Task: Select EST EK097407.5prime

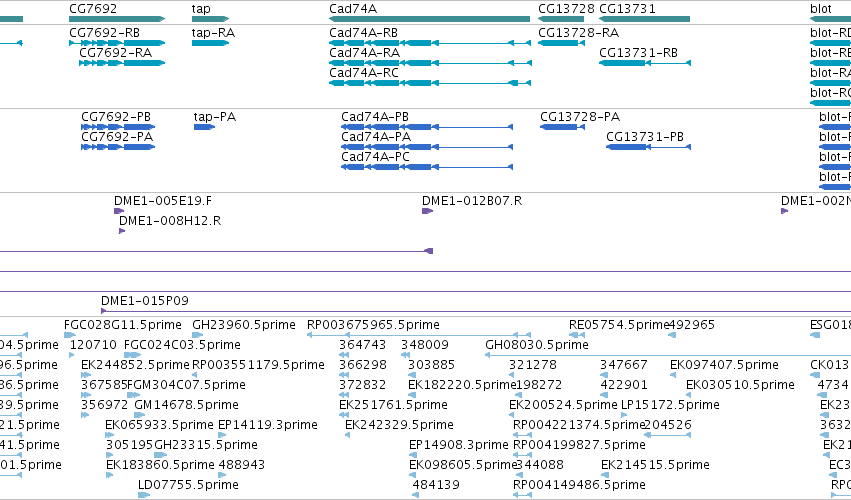Action: 725,365
